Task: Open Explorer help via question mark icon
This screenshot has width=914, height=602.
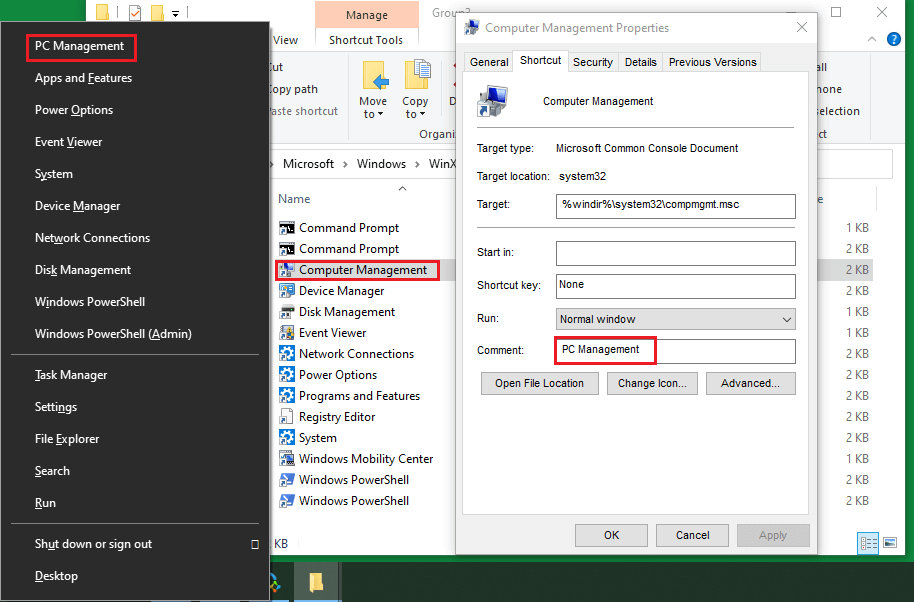Action: [894, 39]
